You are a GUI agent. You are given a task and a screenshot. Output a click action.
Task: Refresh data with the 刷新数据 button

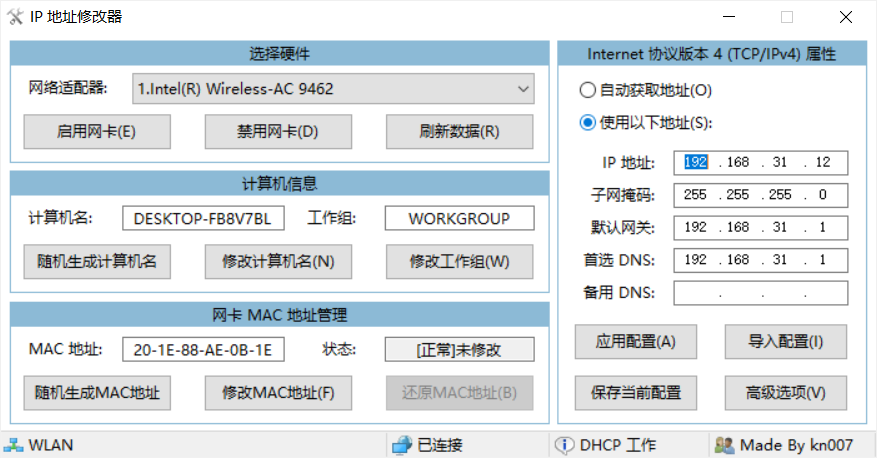459,131
